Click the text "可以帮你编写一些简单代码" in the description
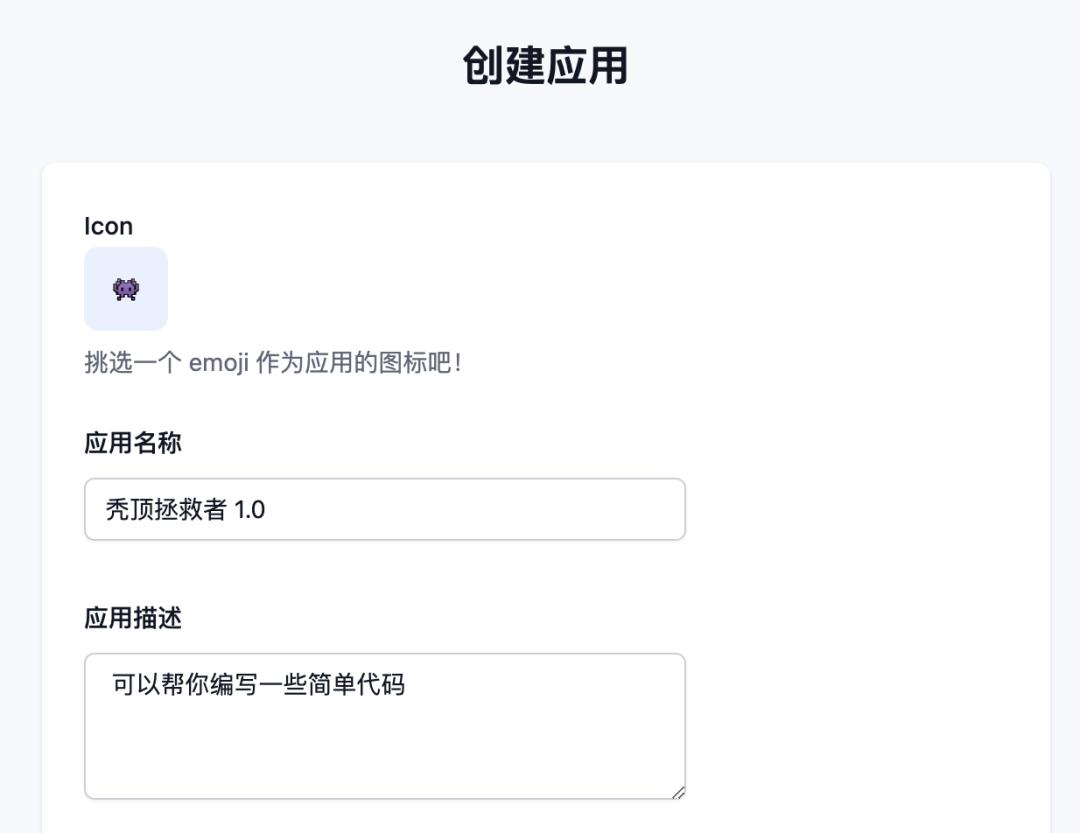The width and height of the screenshot is (1080, 833). click(x=258, y=685)
